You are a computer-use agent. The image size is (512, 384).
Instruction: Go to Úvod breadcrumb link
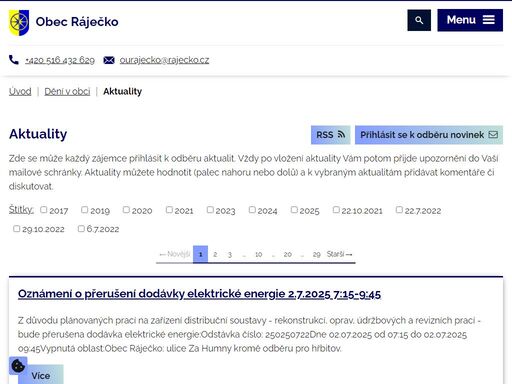tap(20, 91)
